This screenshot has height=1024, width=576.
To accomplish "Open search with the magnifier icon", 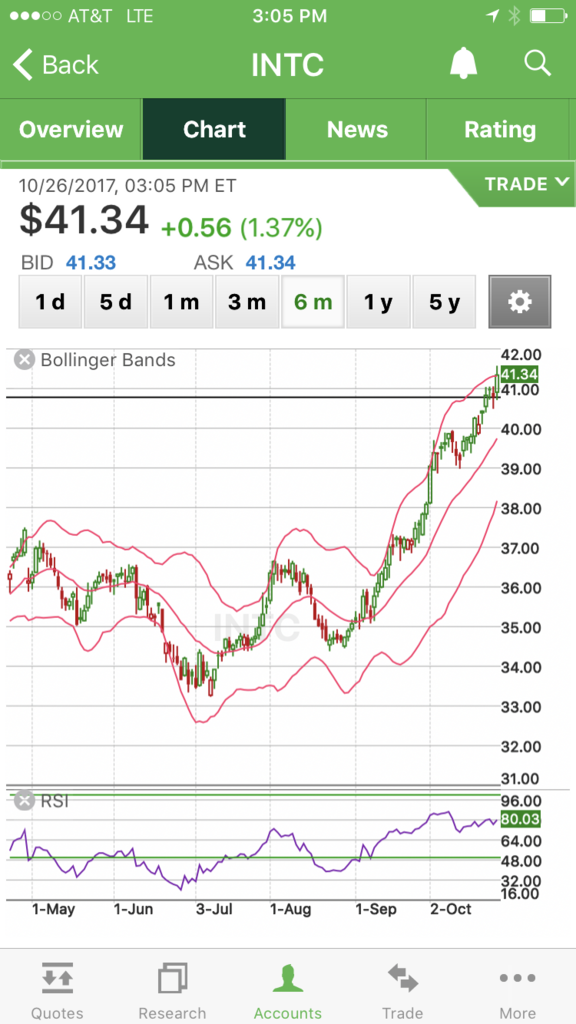I will coord(538,63).
